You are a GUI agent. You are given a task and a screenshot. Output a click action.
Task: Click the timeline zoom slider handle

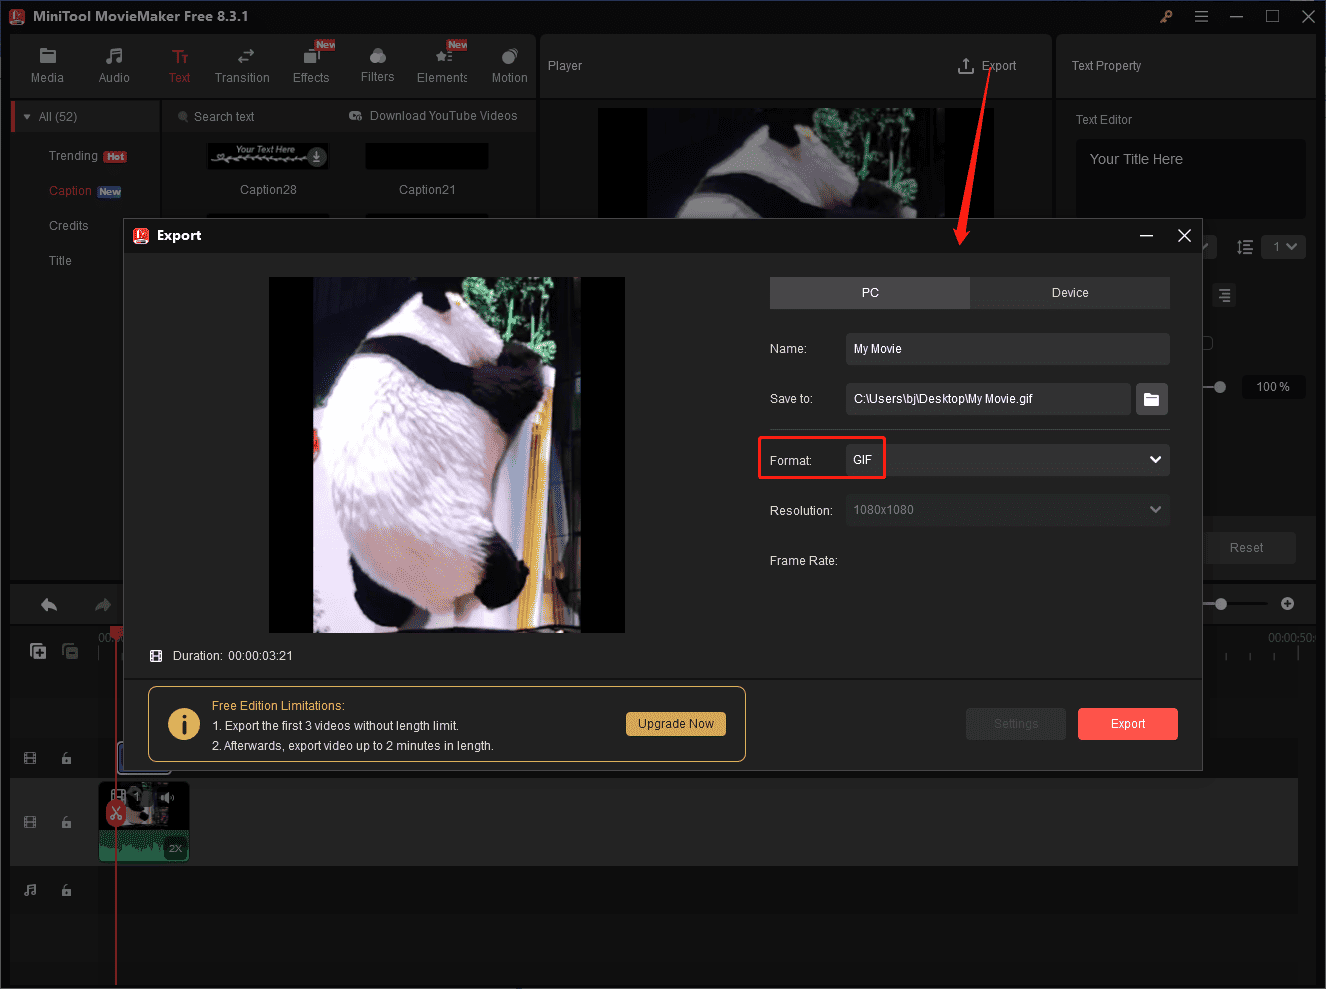pyautogui.click(x=1221, y=604)
